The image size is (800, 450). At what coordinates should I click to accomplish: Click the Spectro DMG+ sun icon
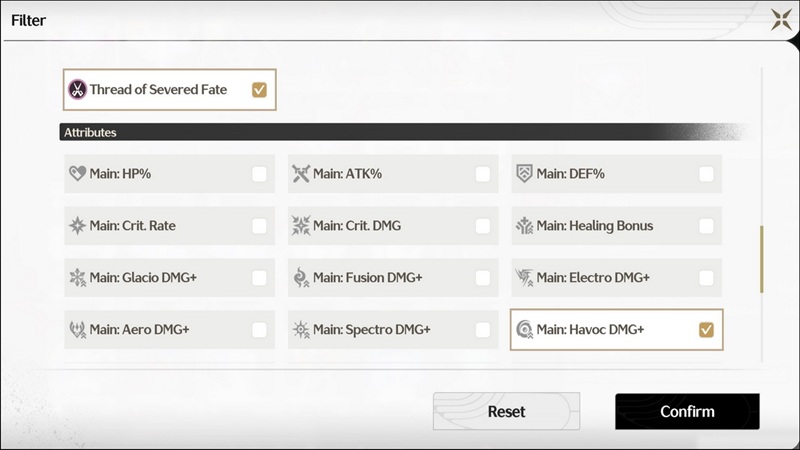(x=301, y=330)
